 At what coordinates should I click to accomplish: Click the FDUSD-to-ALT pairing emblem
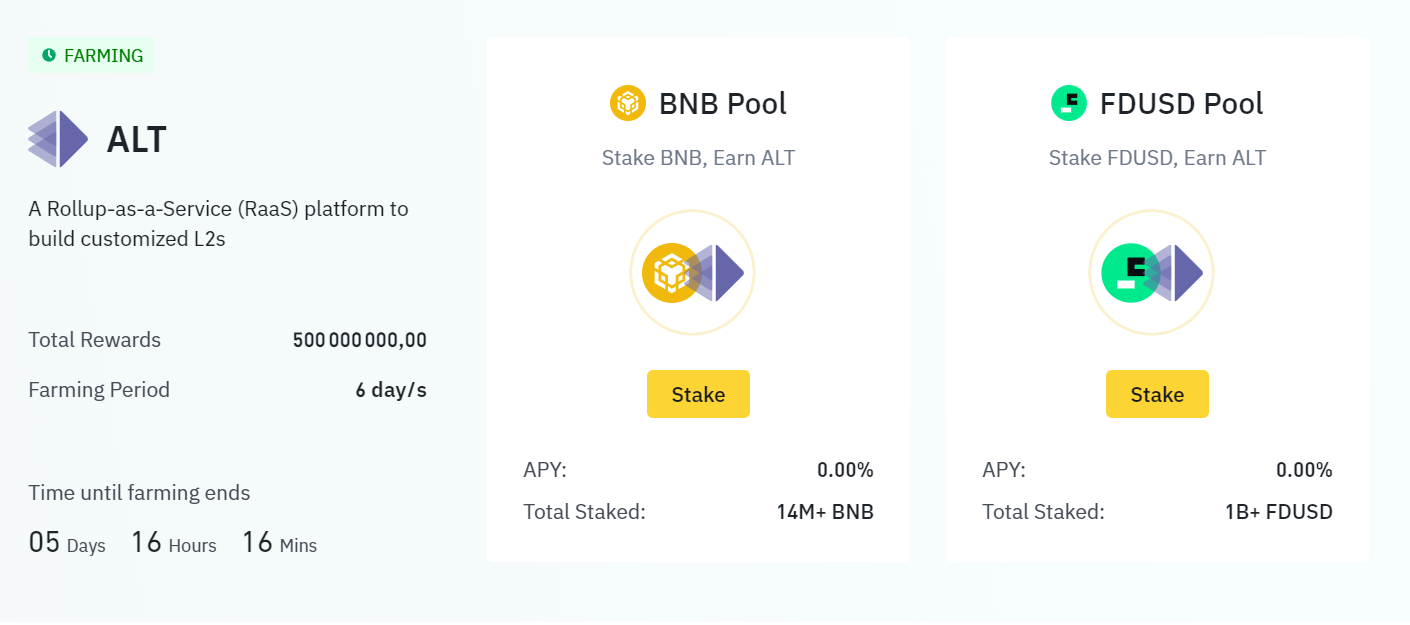coord(1150,271)
